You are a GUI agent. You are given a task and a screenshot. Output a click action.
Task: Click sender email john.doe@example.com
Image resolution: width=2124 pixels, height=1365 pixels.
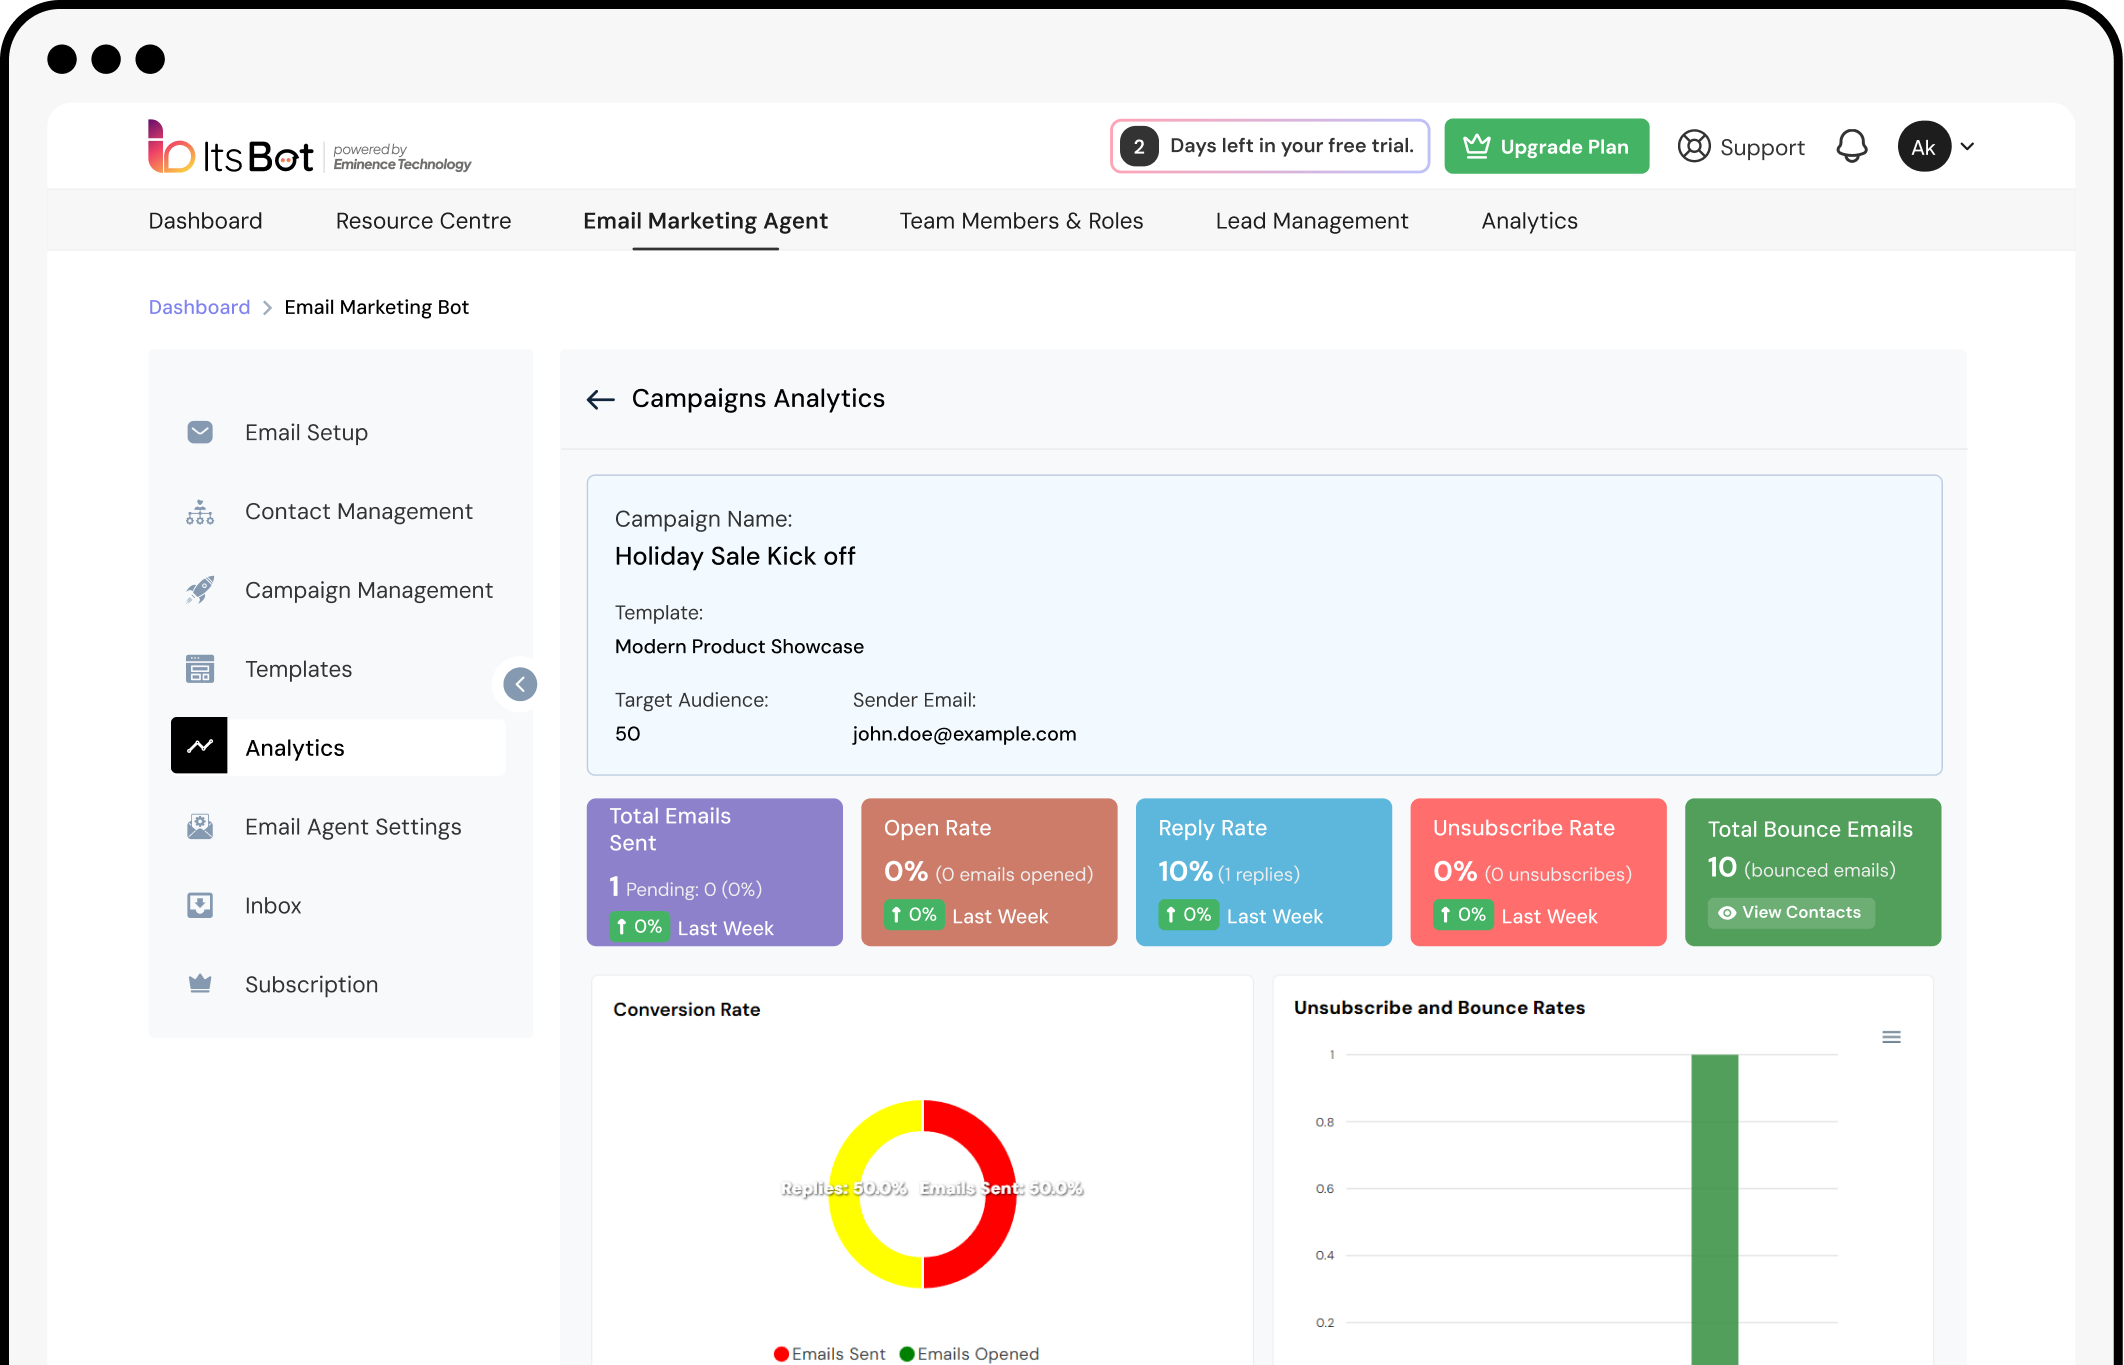click(964, 734)
